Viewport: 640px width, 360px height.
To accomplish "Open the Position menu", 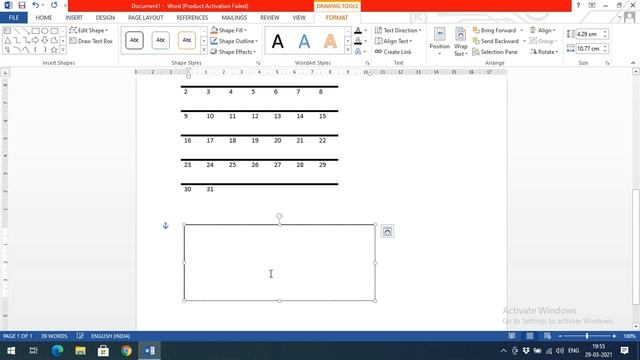I will 440,41.
